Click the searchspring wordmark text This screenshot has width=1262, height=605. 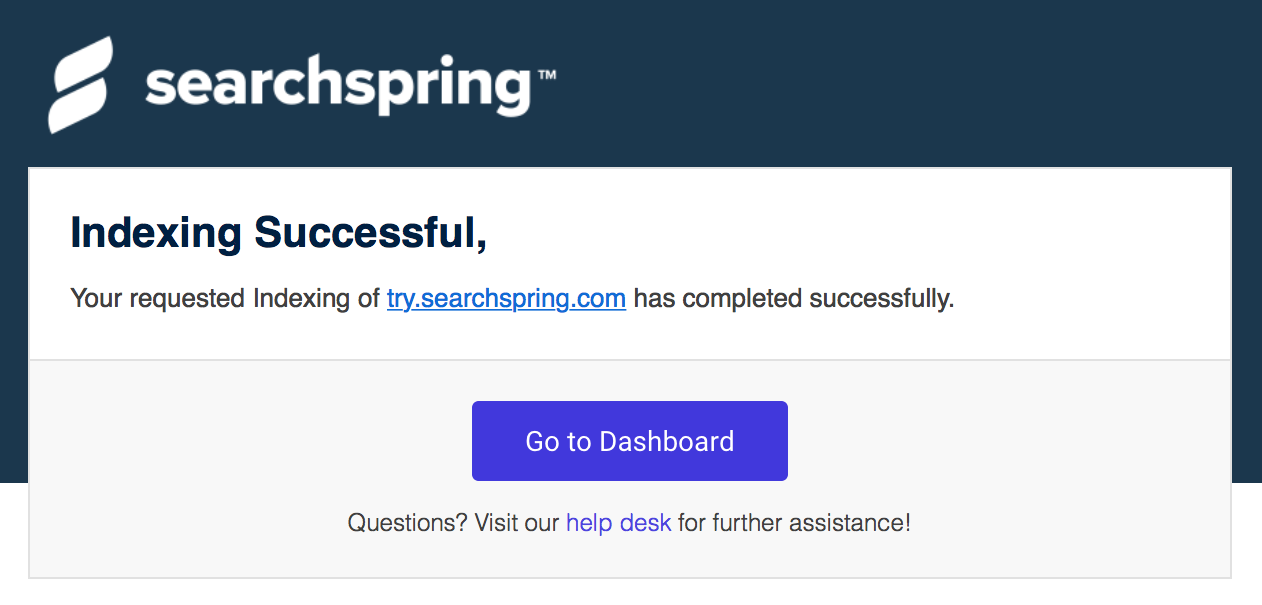click(x=338, y=87)
